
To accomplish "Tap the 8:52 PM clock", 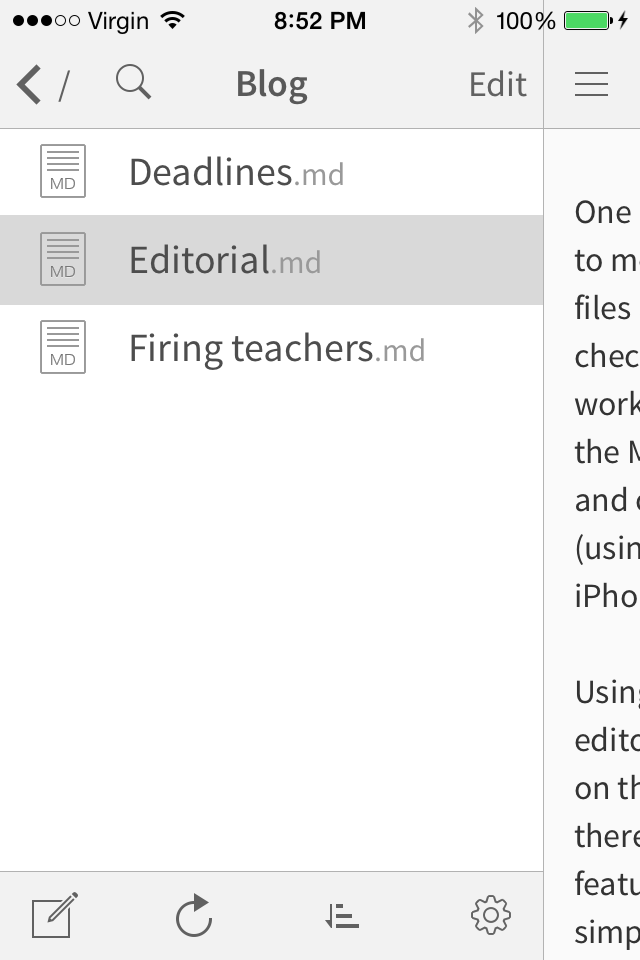I will (319, 20).
